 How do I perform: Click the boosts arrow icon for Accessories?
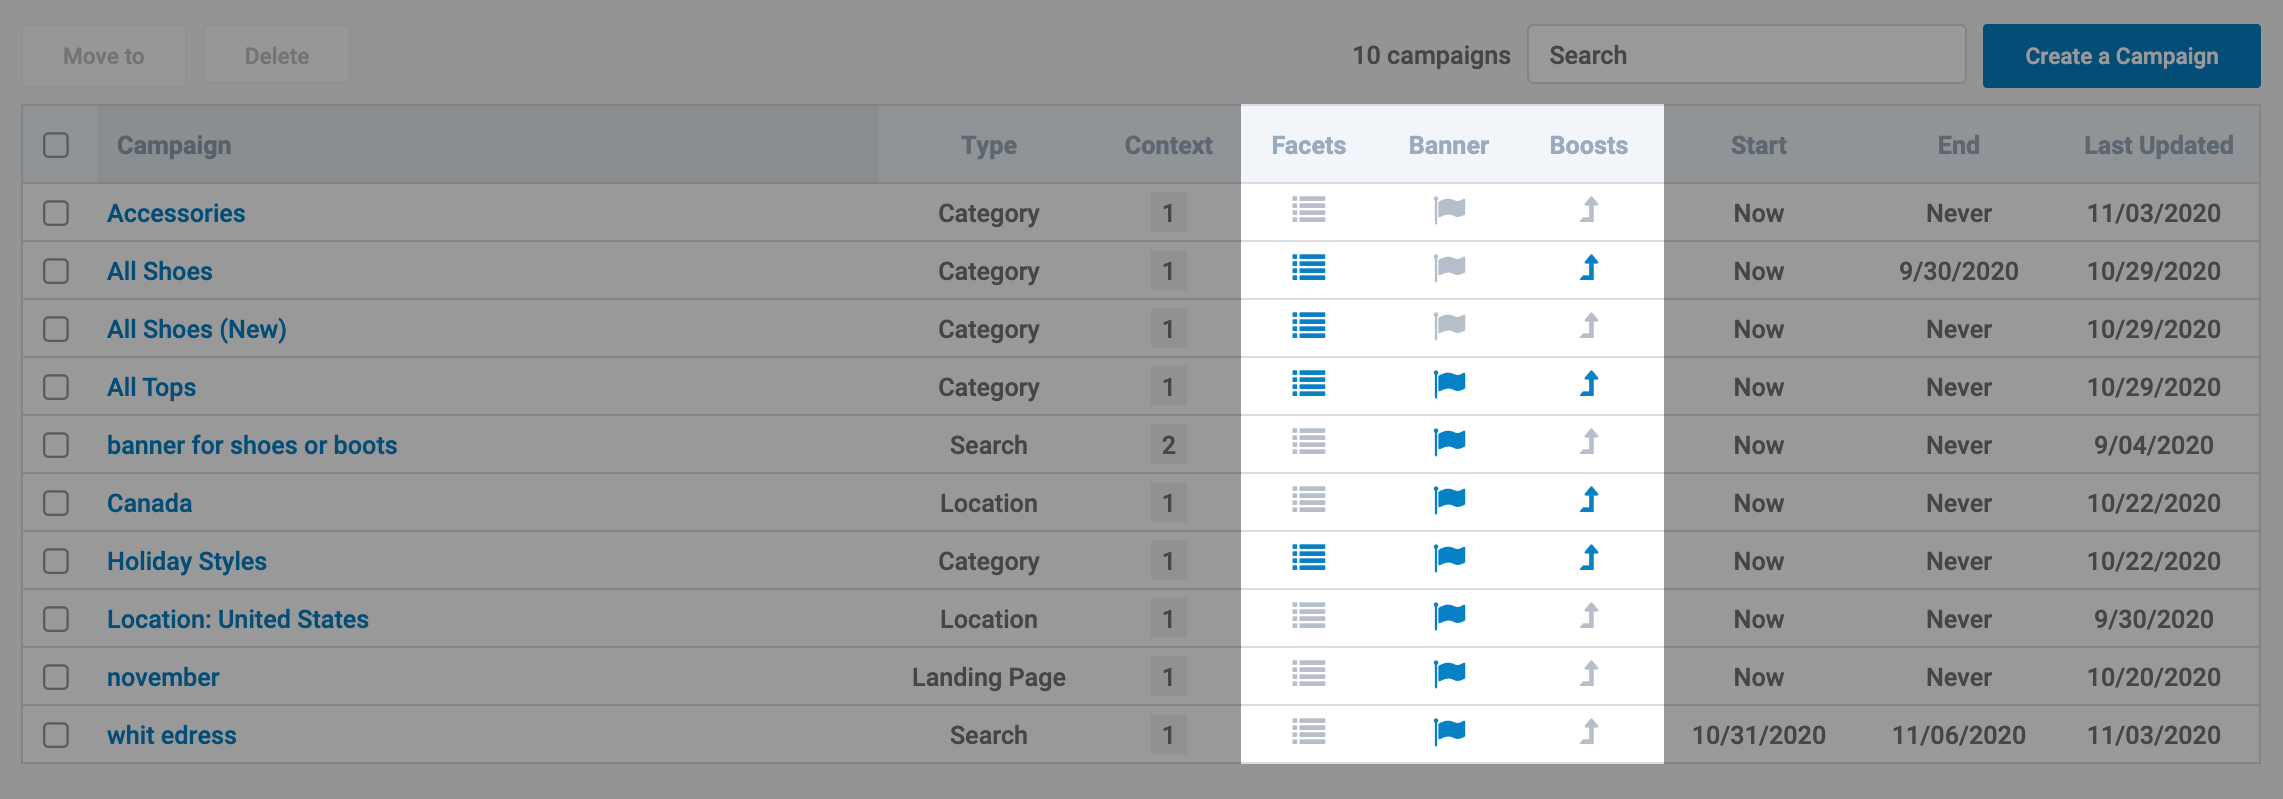[1589, 210]
